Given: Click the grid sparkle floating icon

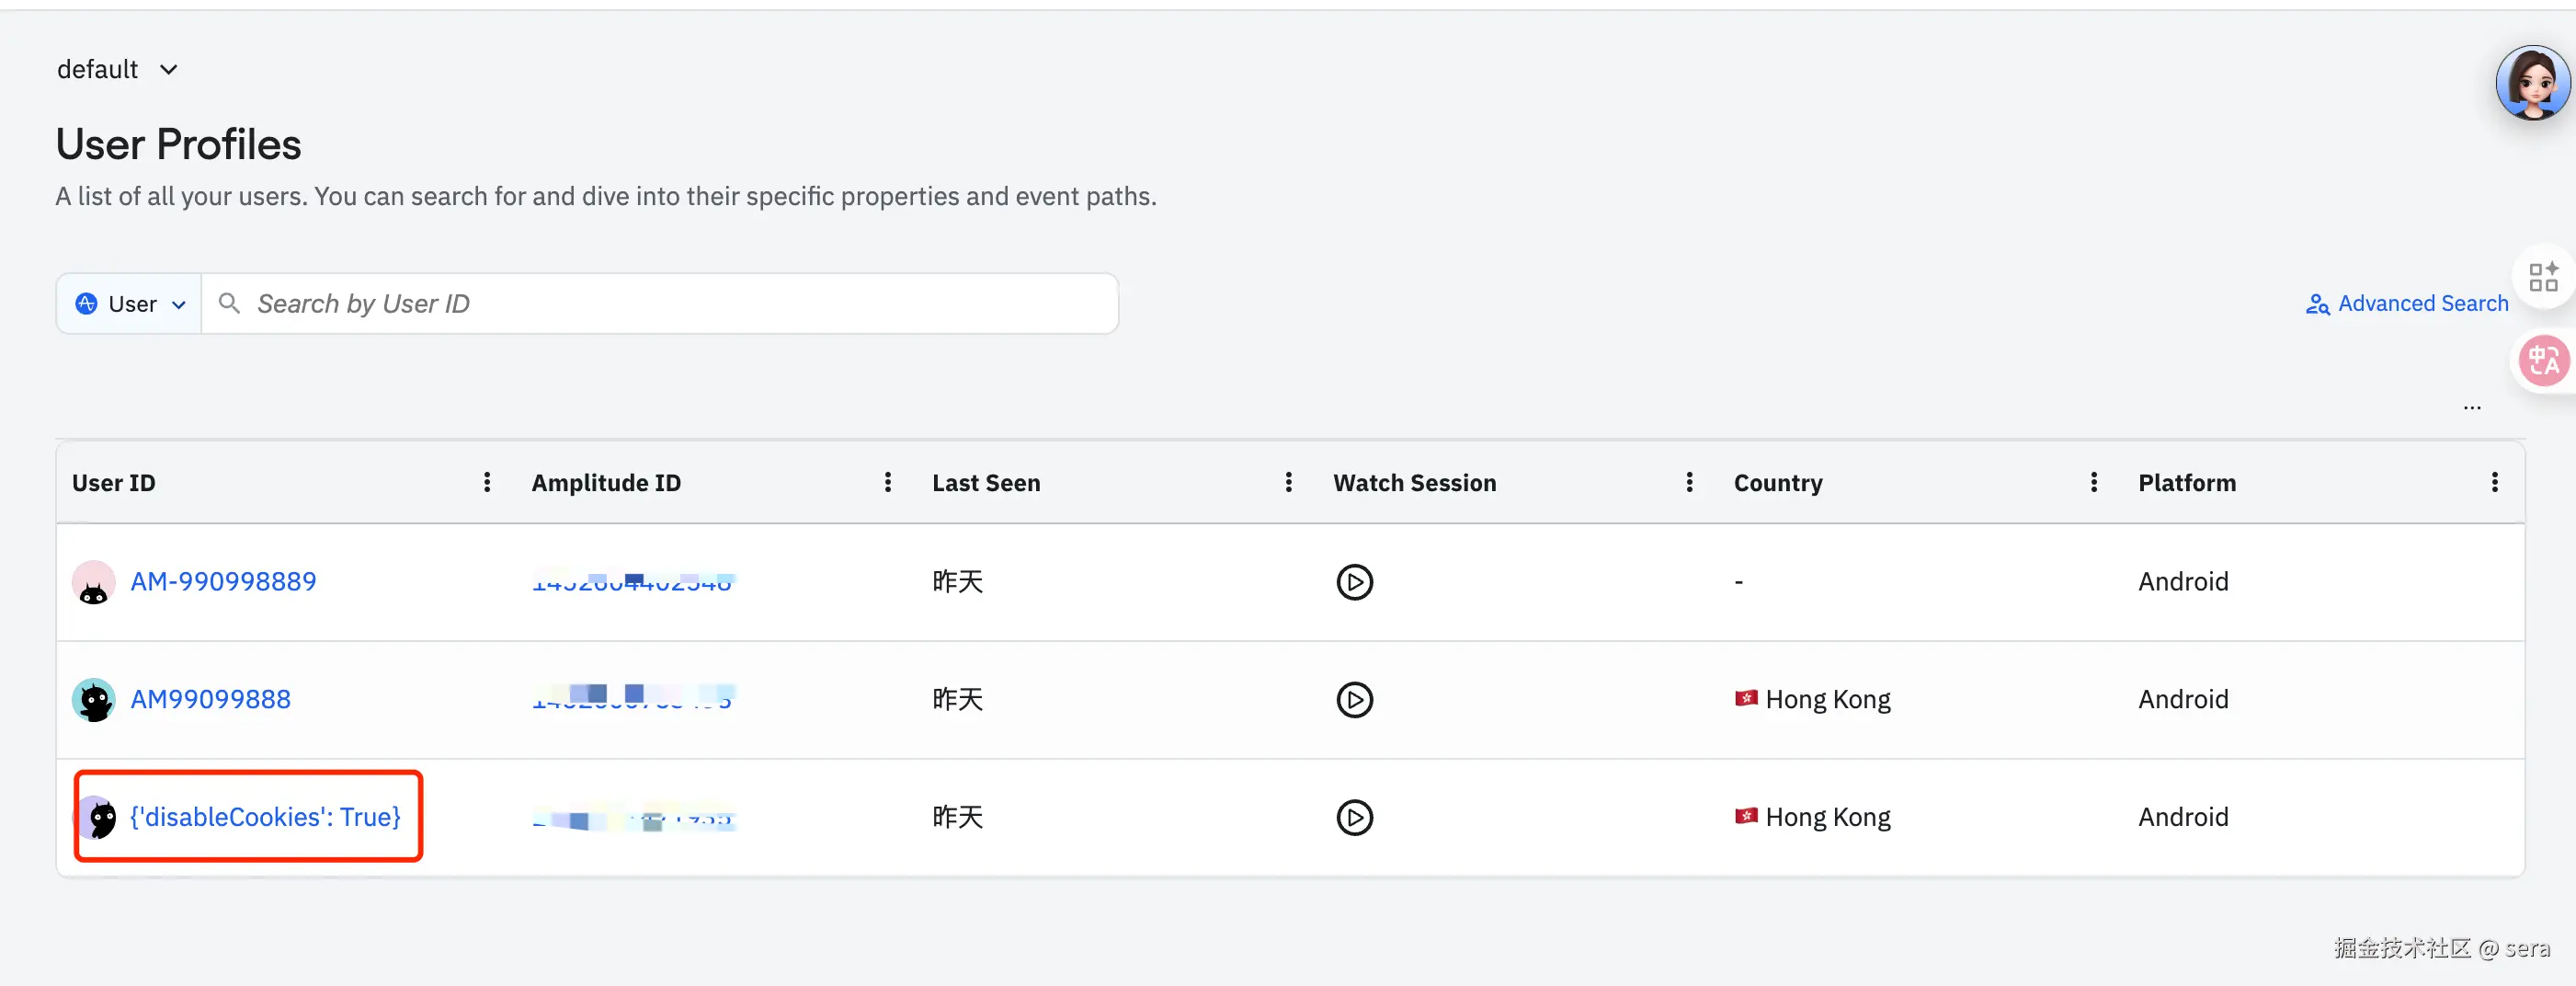Looking at the screenshot, I should pos(2543,277).
